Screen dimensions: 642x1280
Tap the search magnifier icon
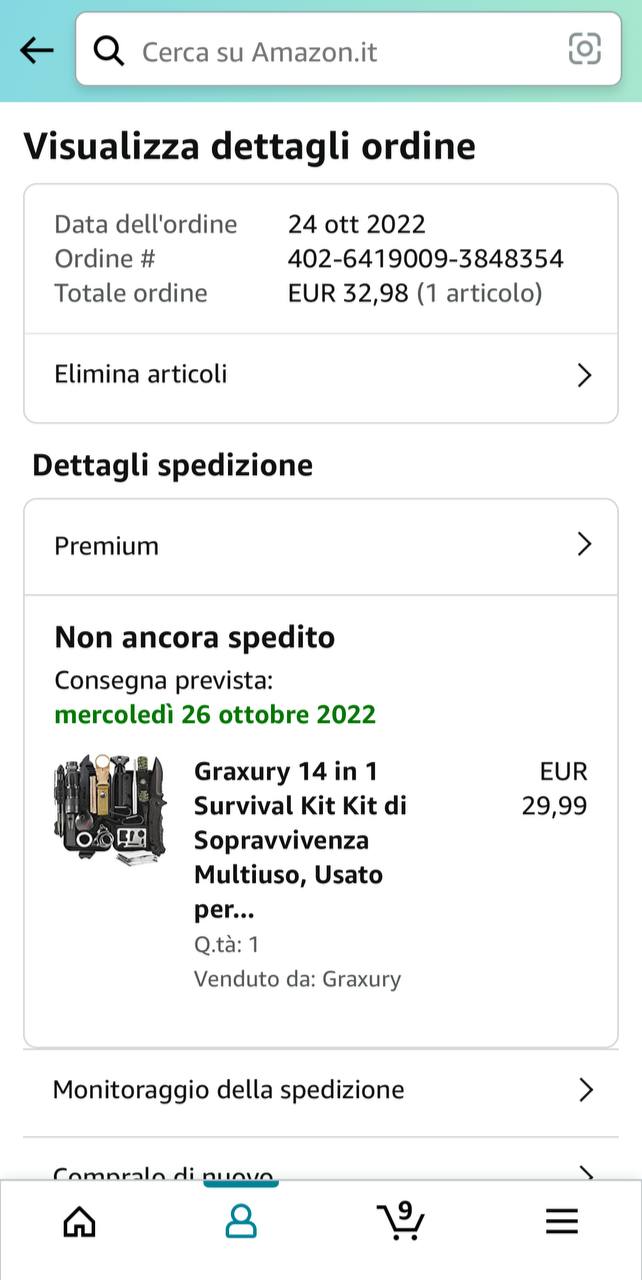(109, 51)
